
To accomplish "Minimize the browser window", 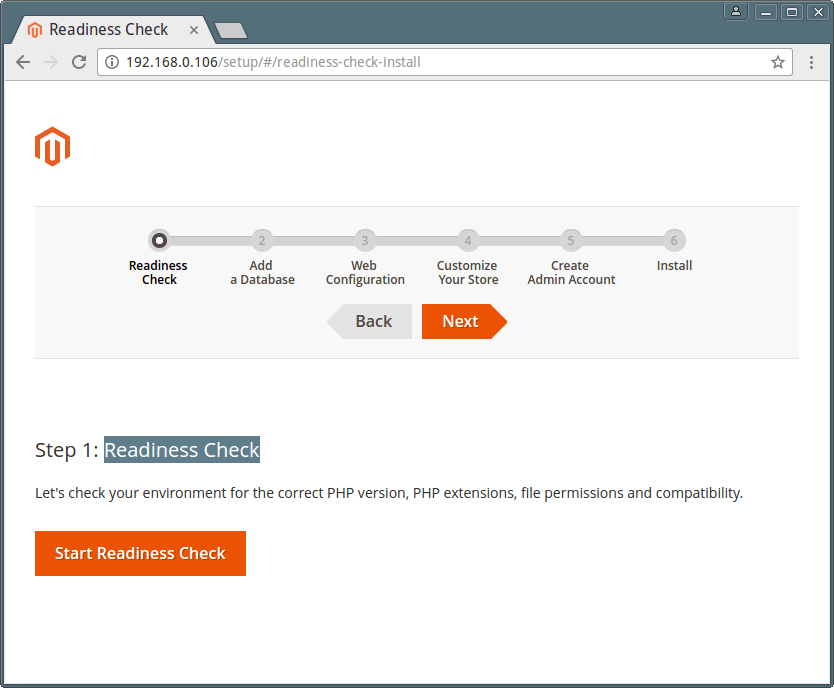I will click(765, 12).
